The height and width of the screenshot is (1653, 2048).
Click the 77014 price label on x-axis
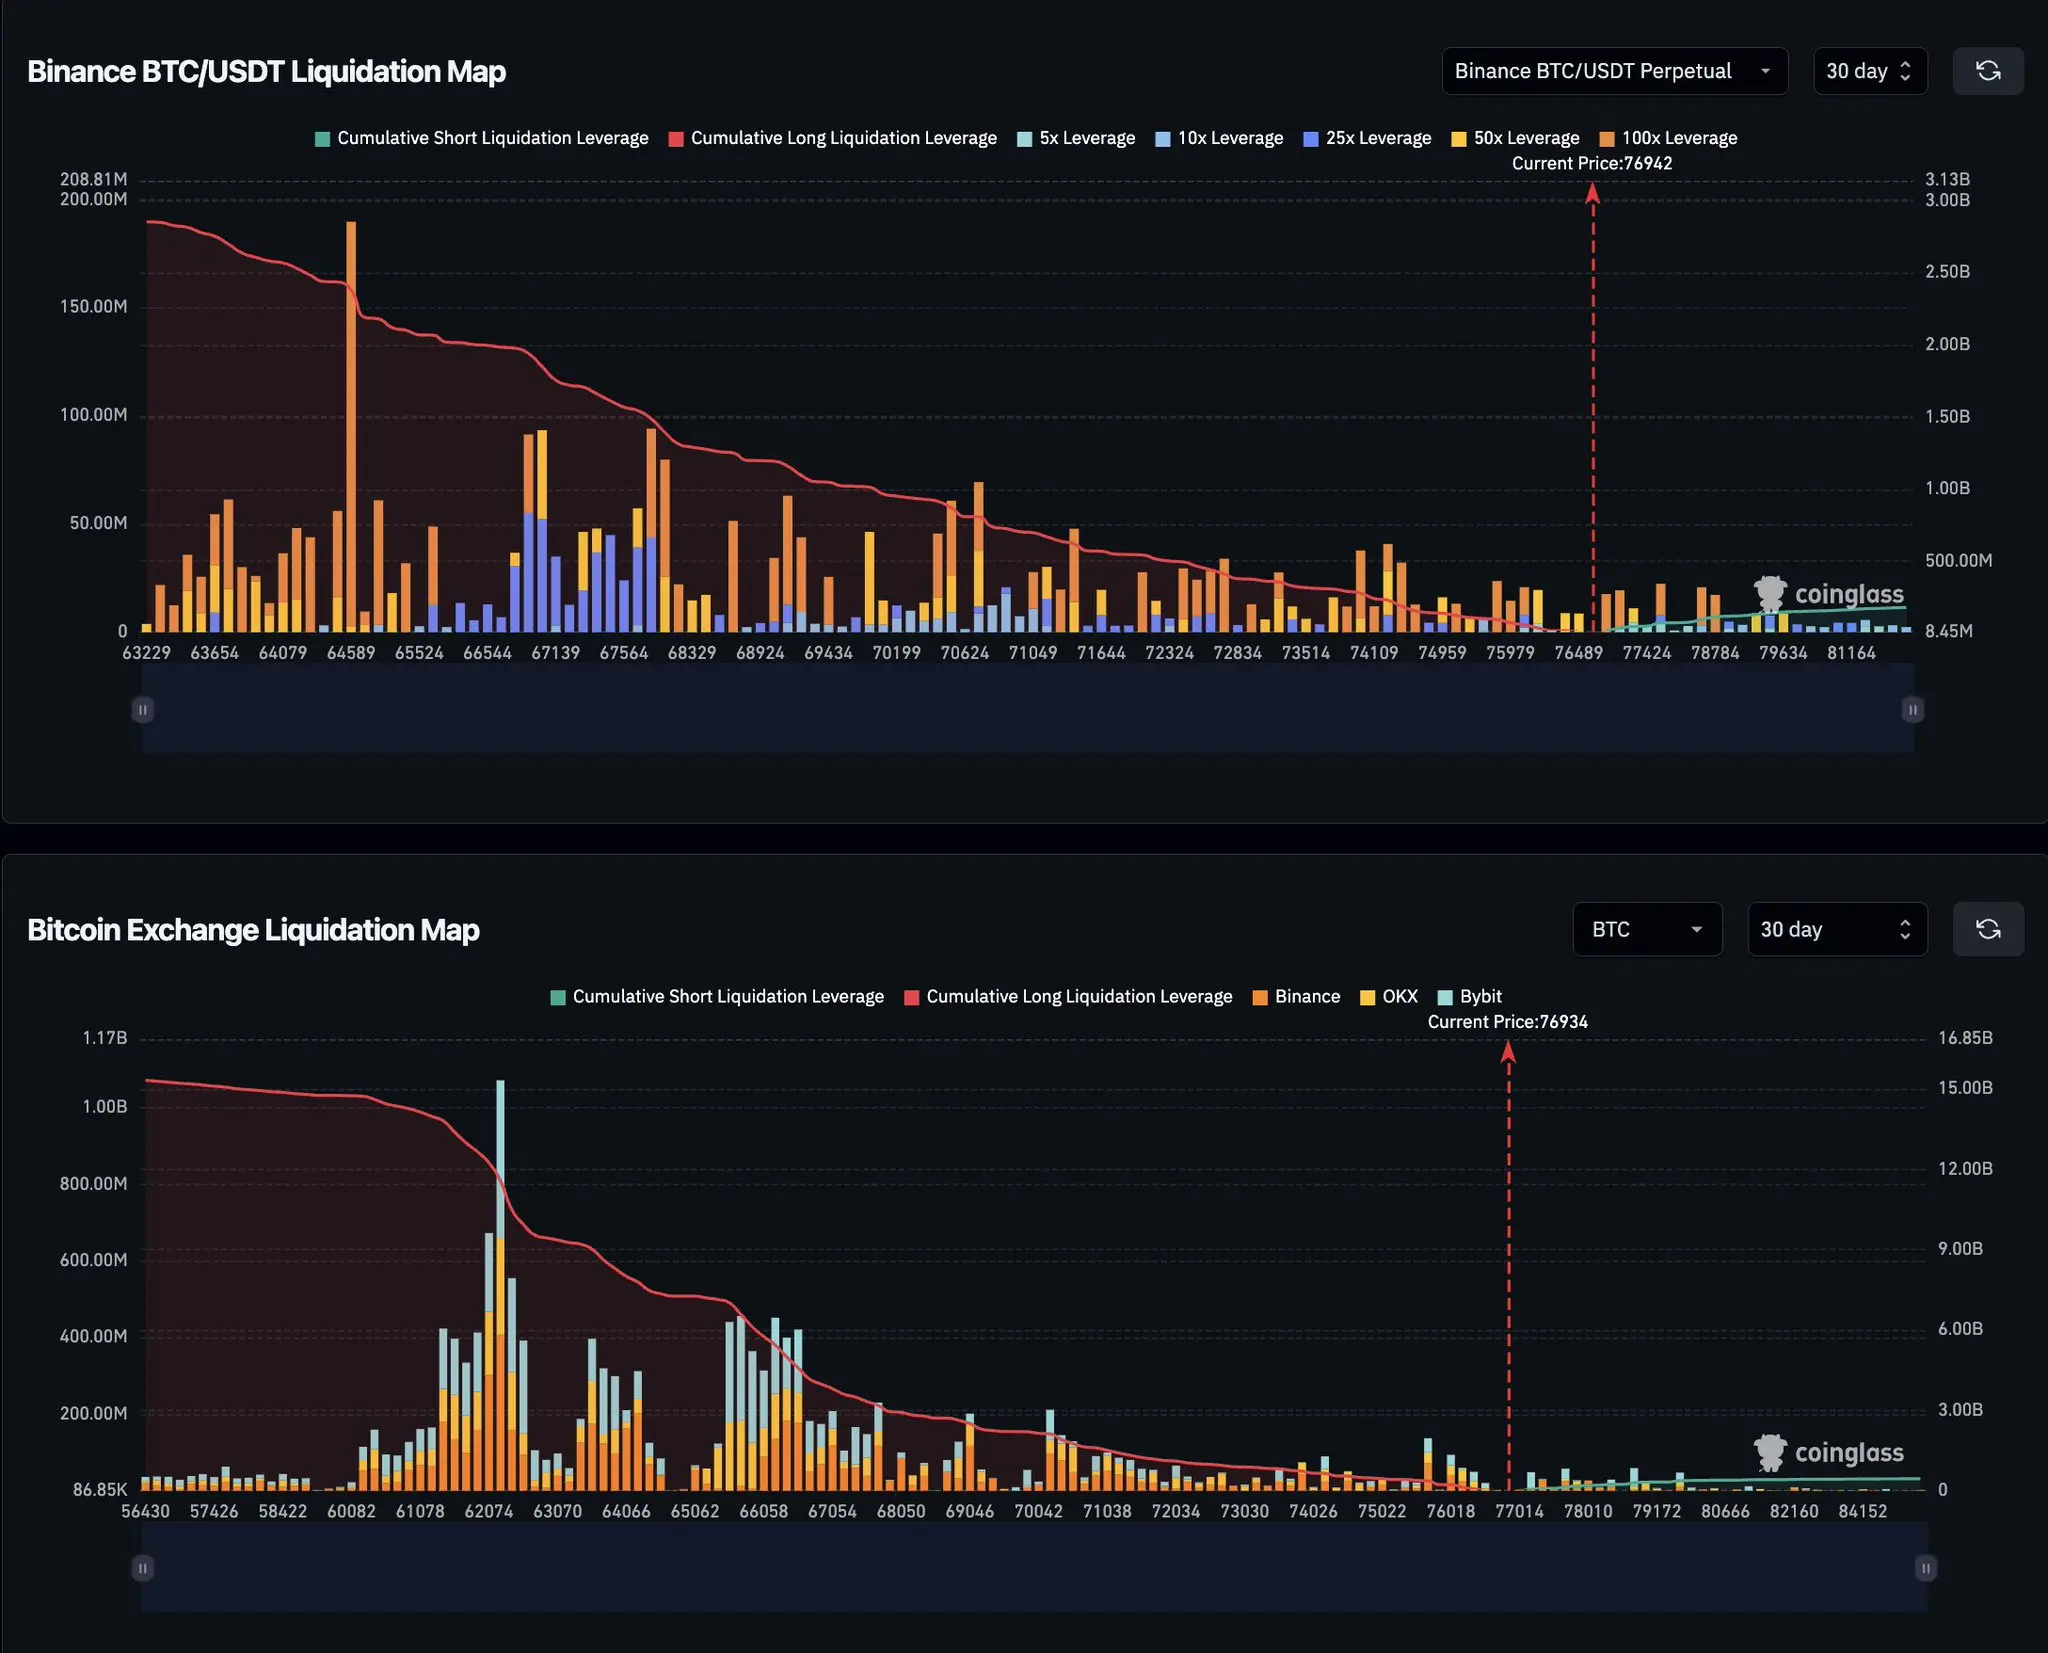click(1520, 1511)
